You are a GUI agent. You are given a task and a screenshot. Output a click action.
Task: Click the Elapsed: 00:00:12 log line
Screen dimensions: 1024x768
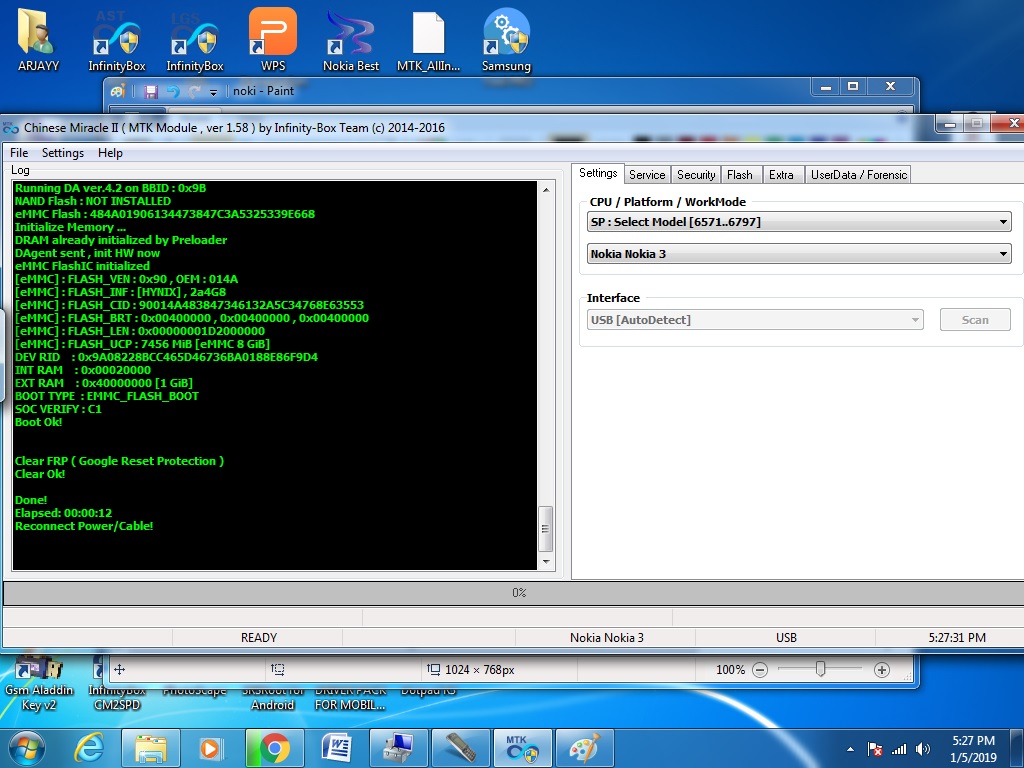(63, 513)
